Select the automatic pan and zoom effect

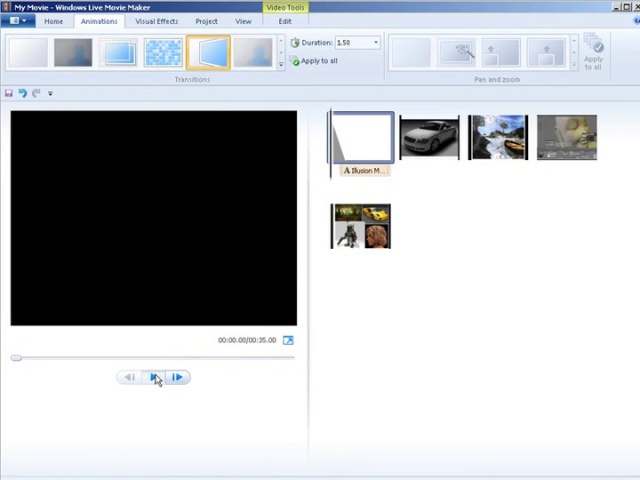[x=456, y=53]
